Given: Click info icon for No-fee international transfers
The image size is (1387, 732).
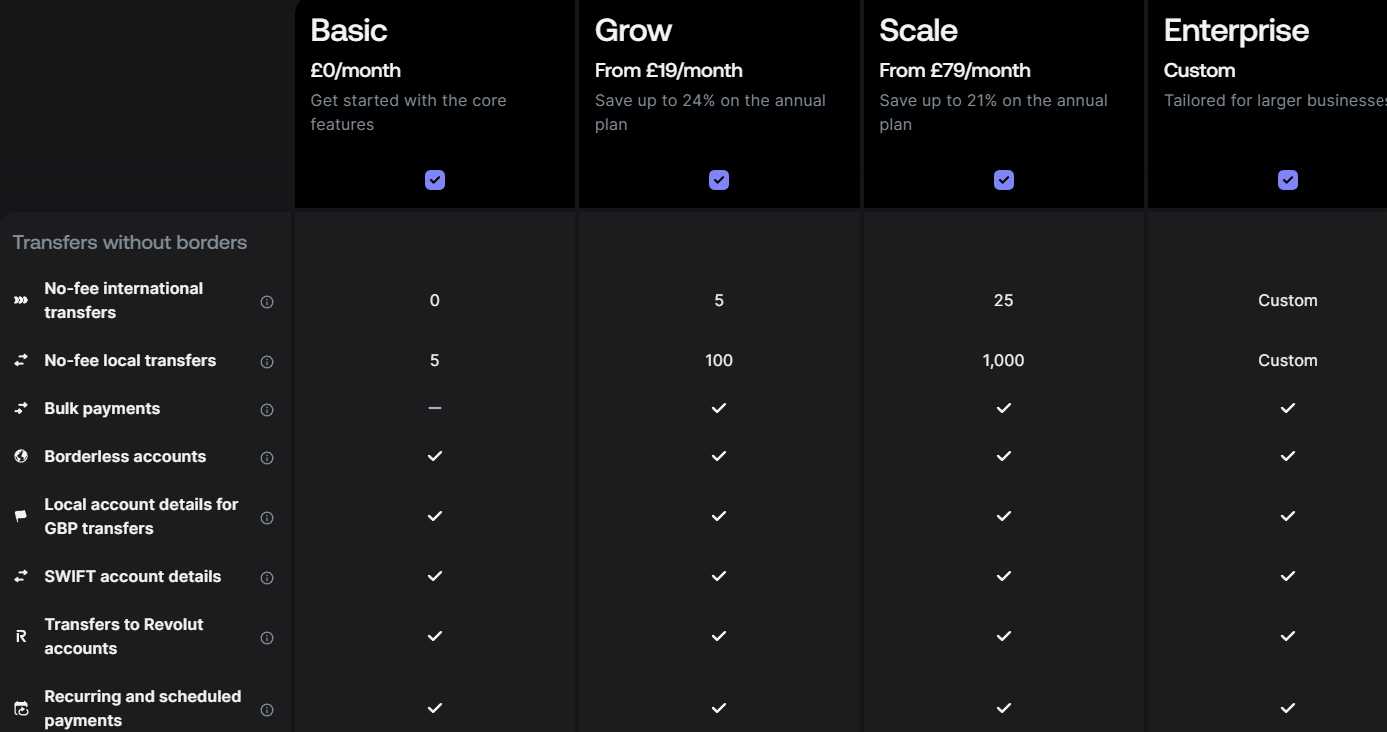Looking at the screenshot, I should coord(267,301).
